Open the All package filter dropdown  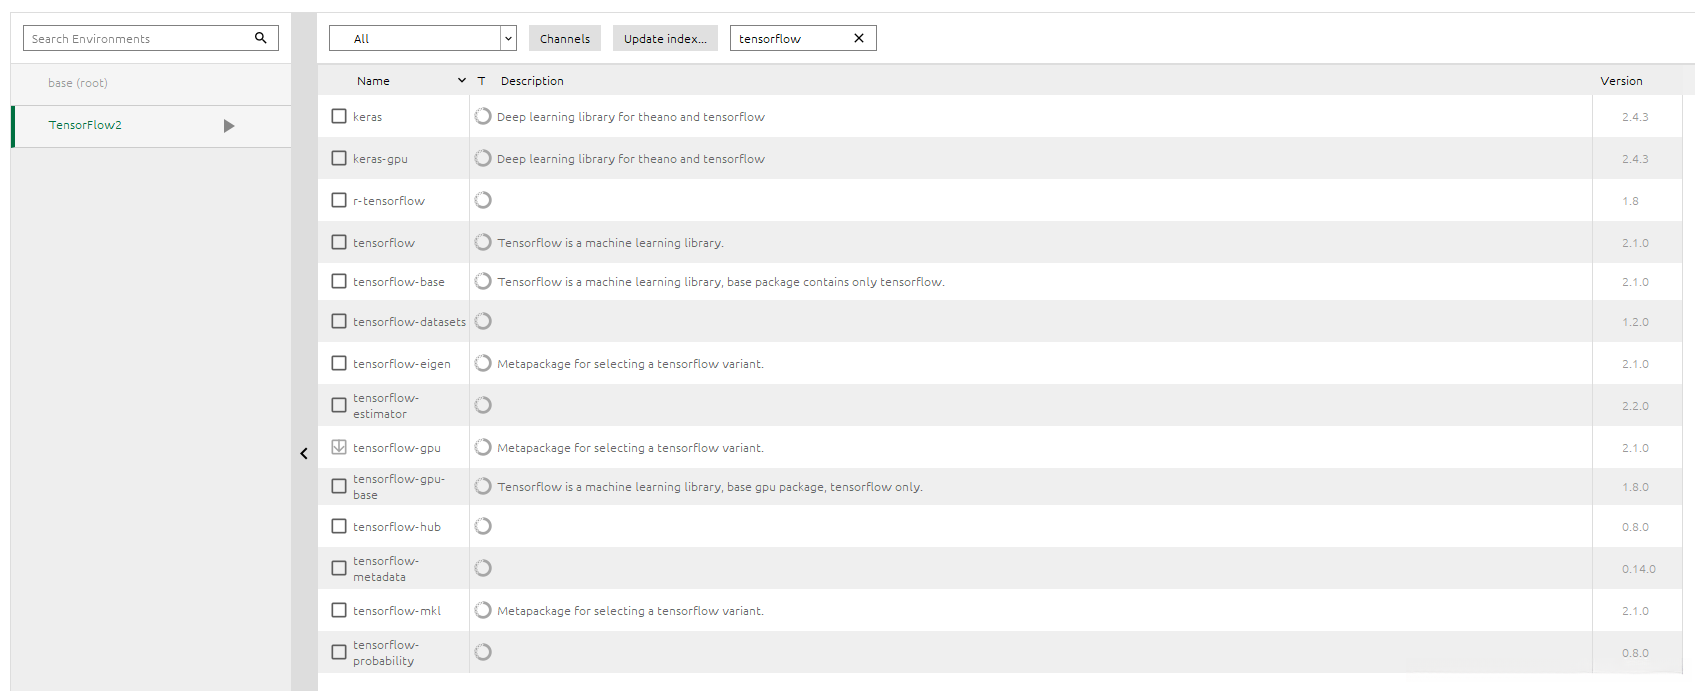(x=423, y=38)
